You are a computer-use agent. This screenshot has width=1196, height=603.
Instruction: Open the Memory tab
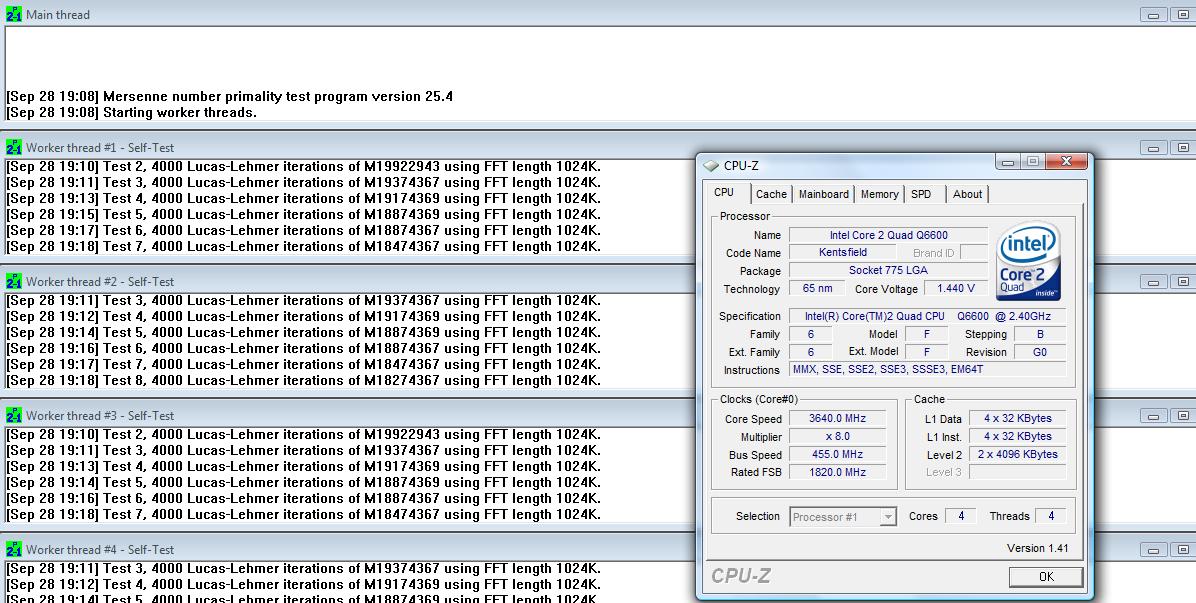879,194
